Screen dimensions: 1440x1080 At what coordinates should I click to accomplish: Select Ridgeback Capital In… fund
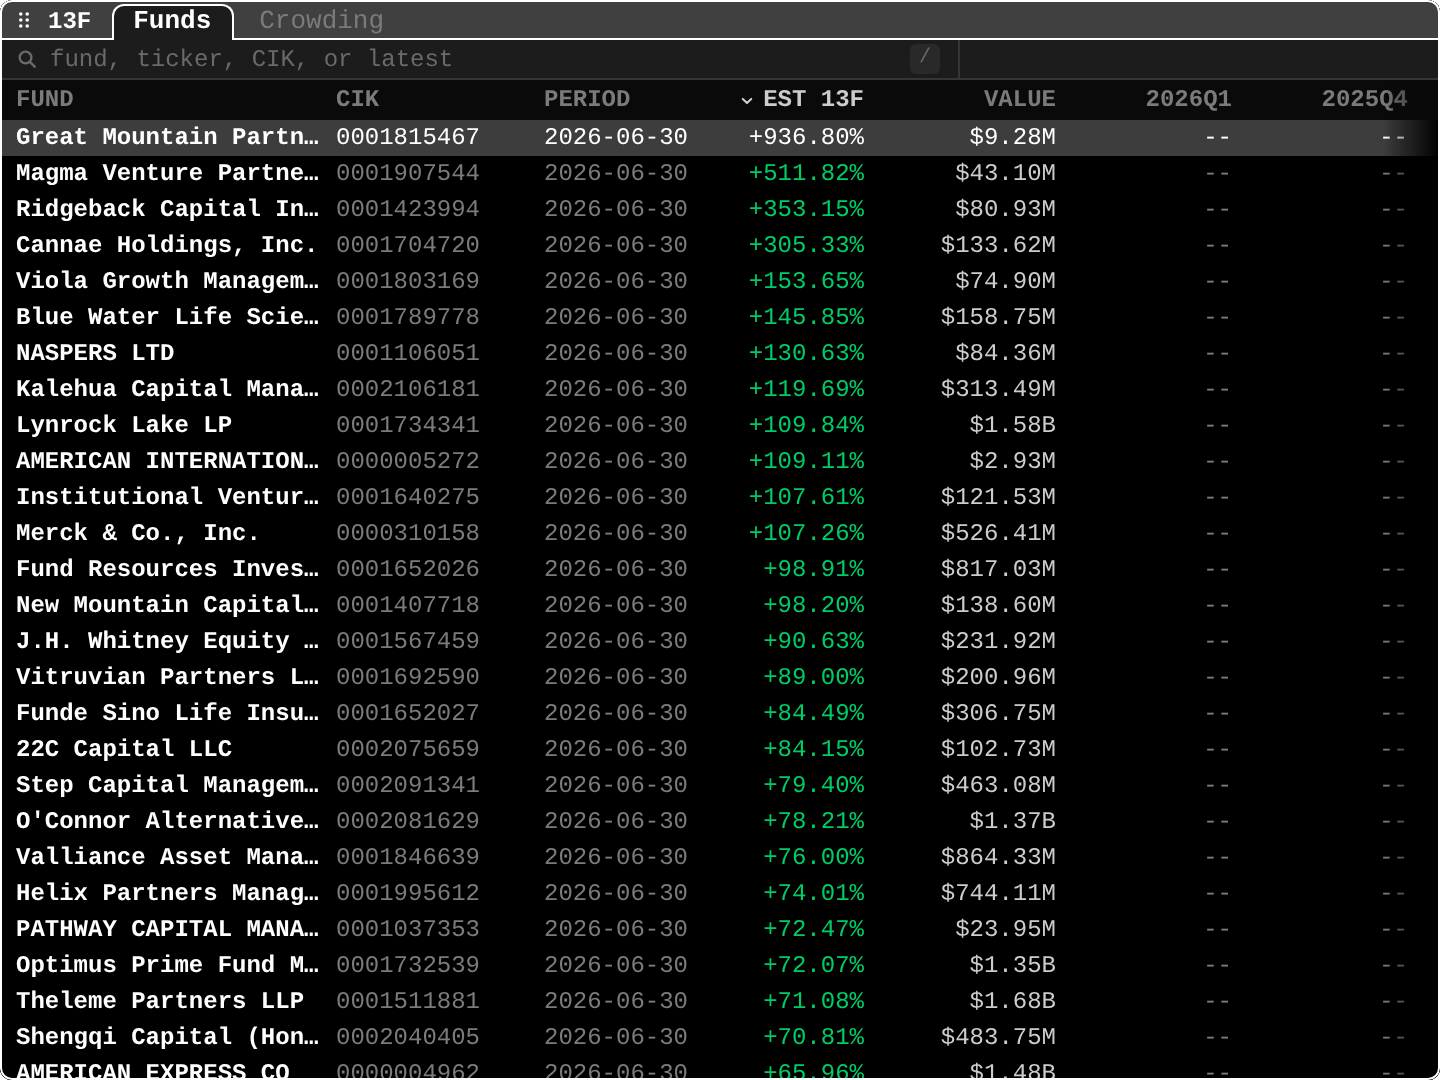pos(720,209)
